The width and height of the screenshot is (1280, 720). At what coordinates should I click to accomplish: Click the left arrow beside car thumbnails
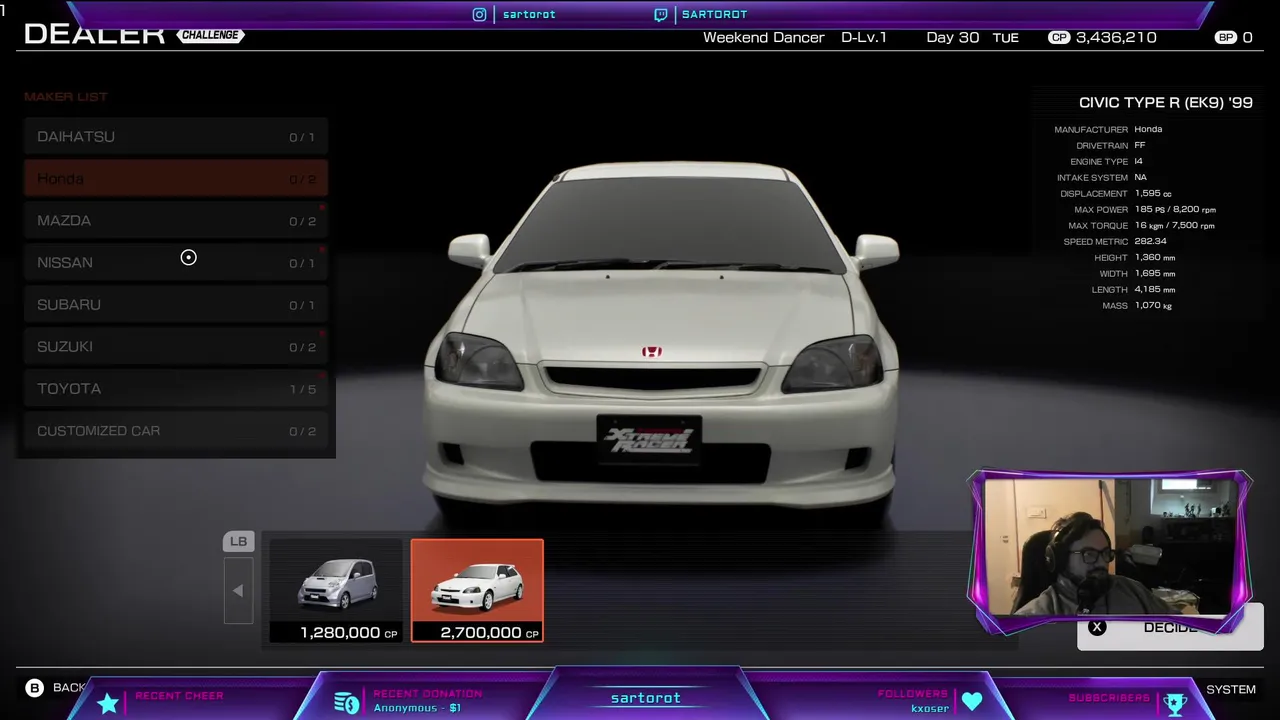[238, 591]
